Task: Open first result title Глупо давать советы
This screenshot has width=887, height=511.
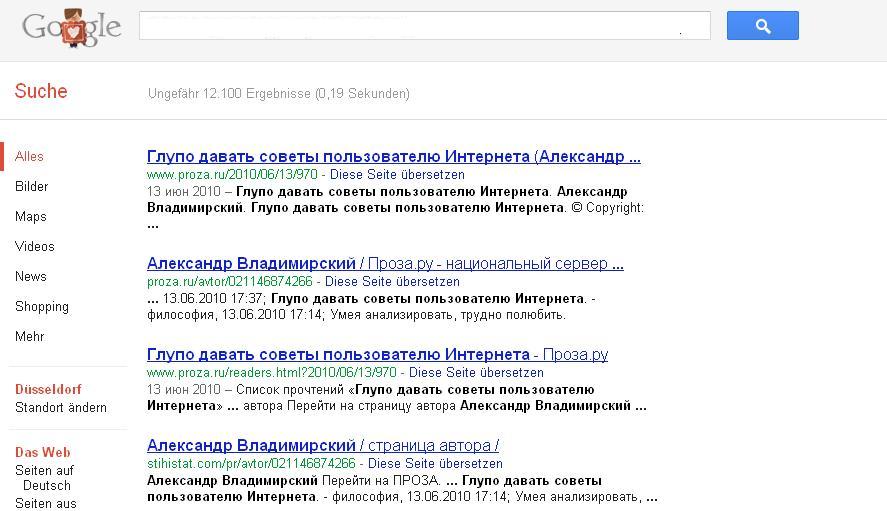Action: tap(393, 156)
